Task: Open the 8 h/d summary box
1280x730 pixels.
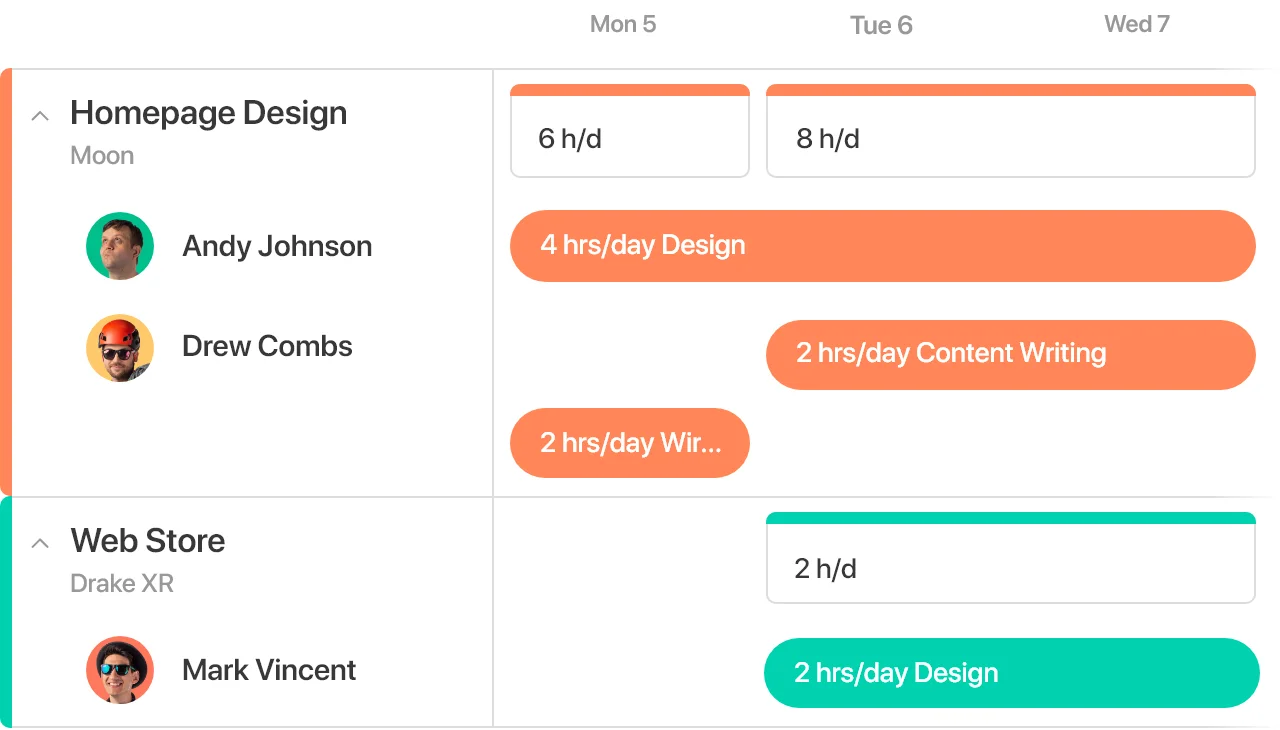Action: pyautogui.click(x=1011, y=131)
